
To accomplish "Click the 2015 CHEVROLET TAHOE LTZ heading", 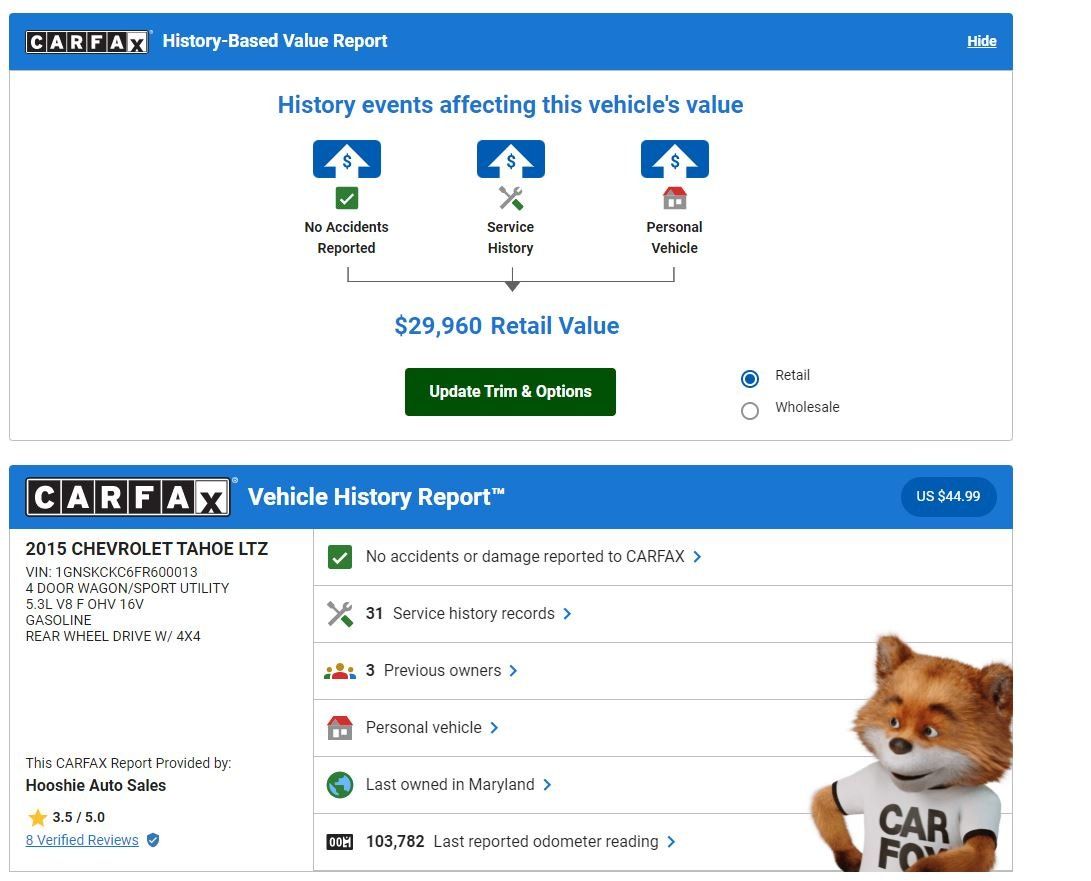I will (147, 549).
